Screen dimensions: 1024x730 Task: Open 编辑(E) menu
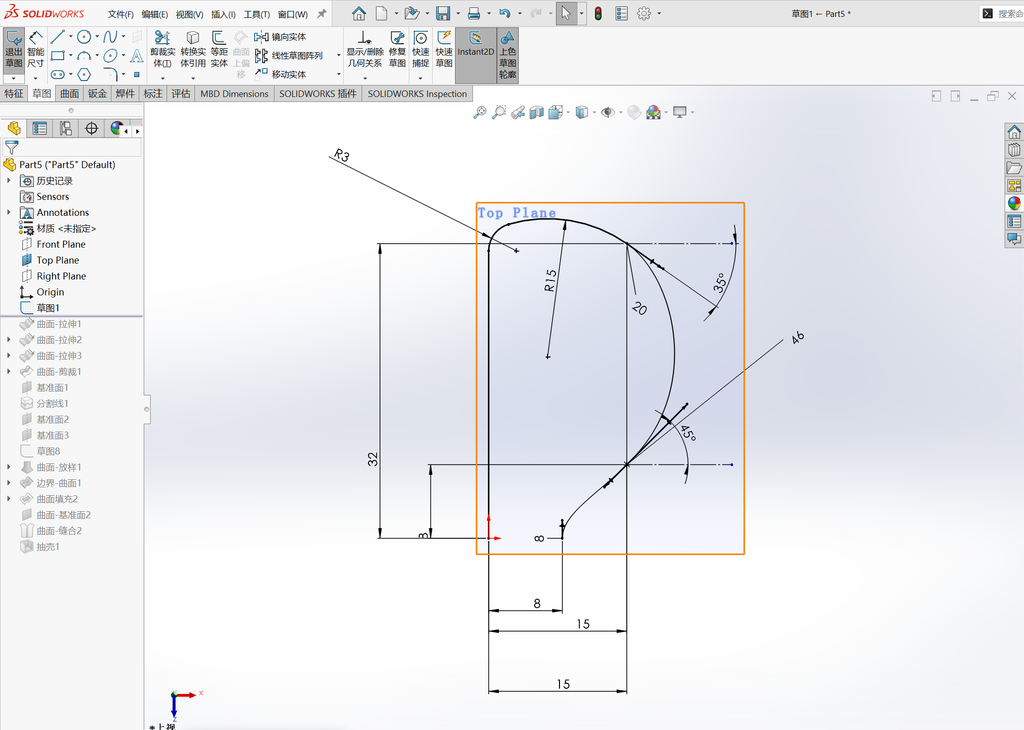[155, 14]
